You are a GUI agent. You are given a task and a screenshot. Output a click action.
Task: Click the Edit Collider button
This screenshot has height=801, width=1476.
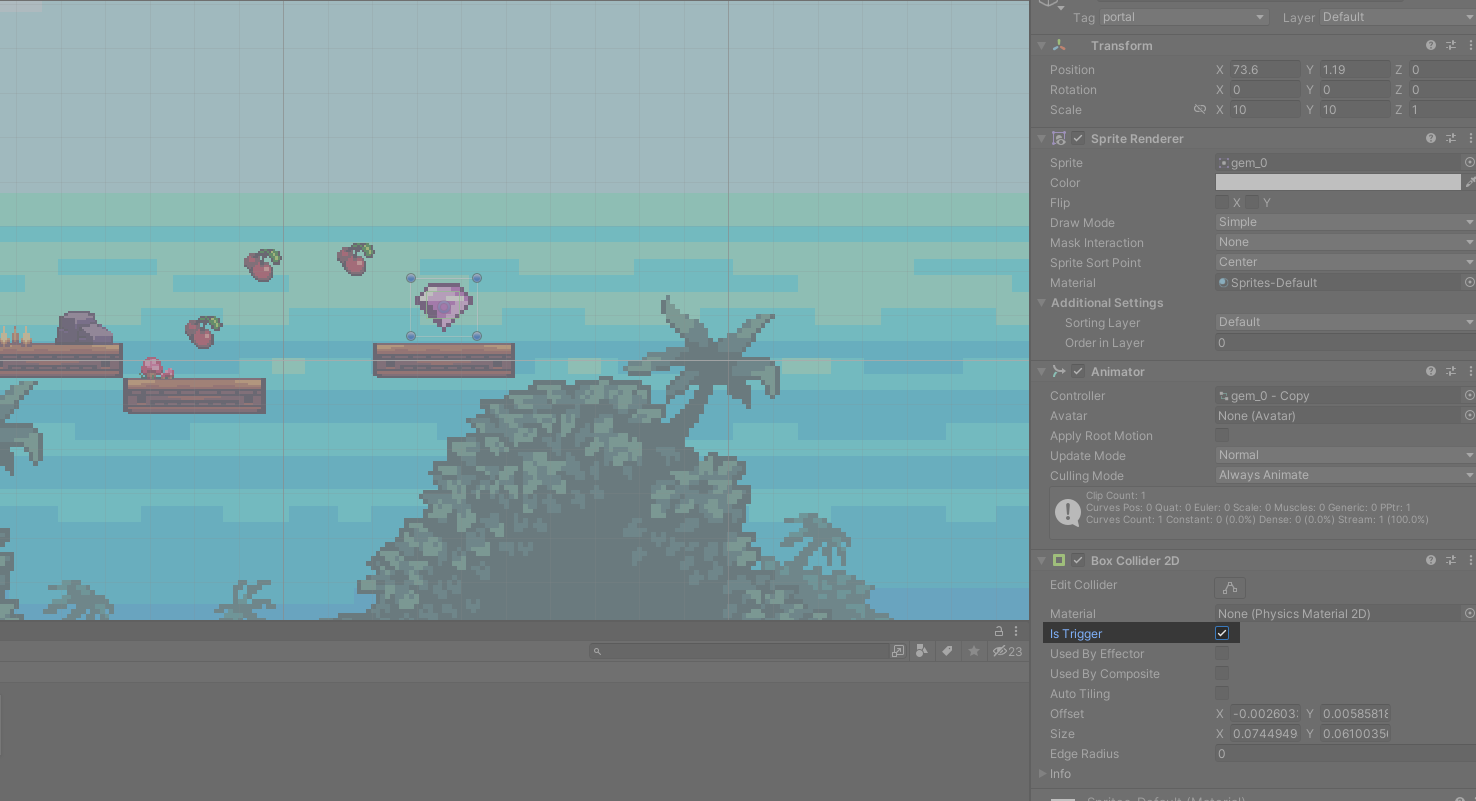click(1229, 587)
